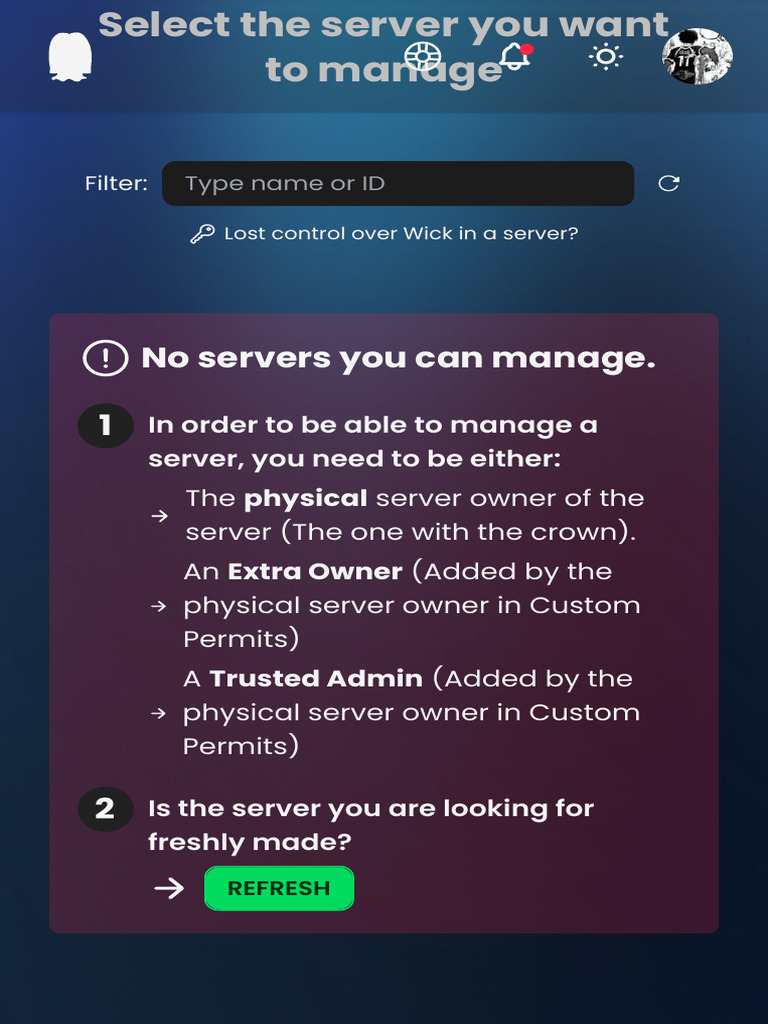
Task: Open the user profile avatar
Action: pyautogui.click(x=697, y=56)
